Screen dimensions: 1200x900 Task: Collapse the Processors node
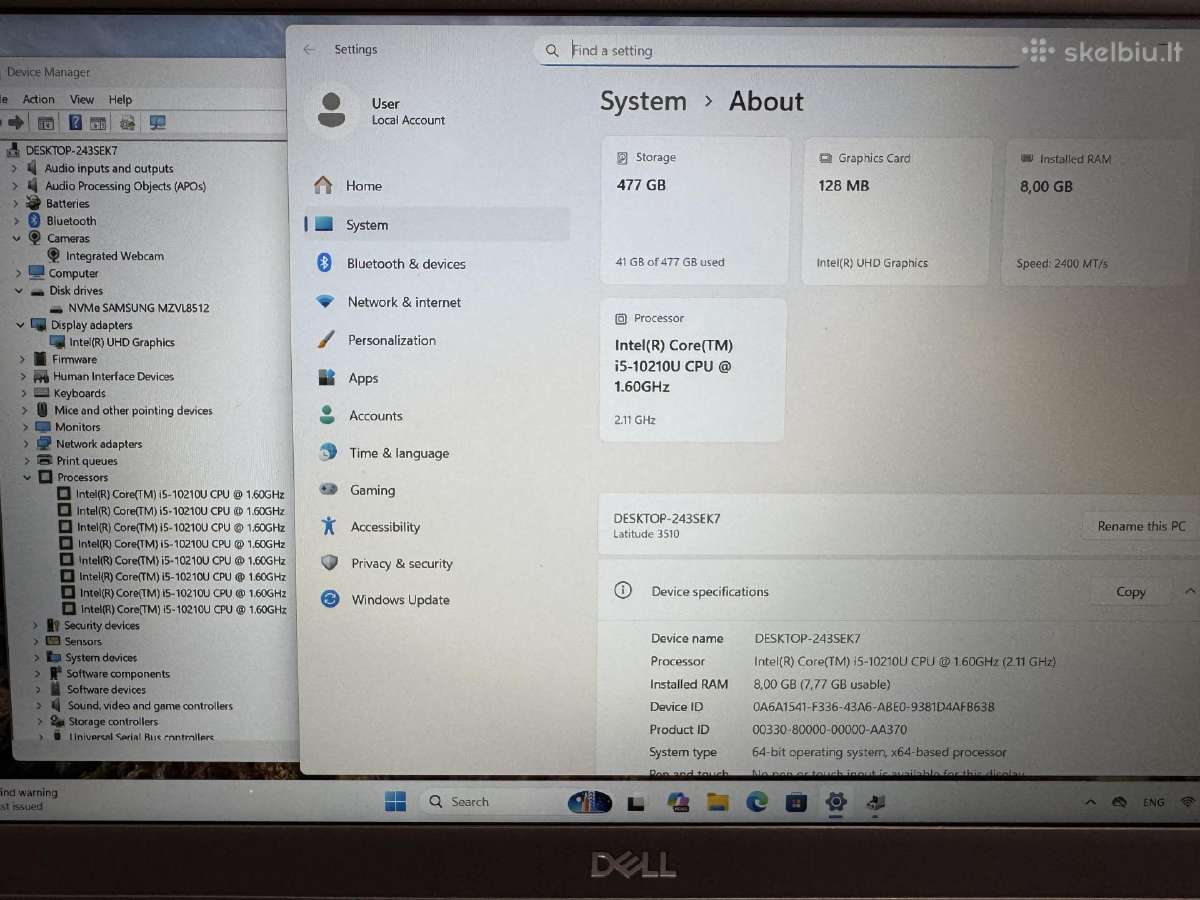(28, 478)
